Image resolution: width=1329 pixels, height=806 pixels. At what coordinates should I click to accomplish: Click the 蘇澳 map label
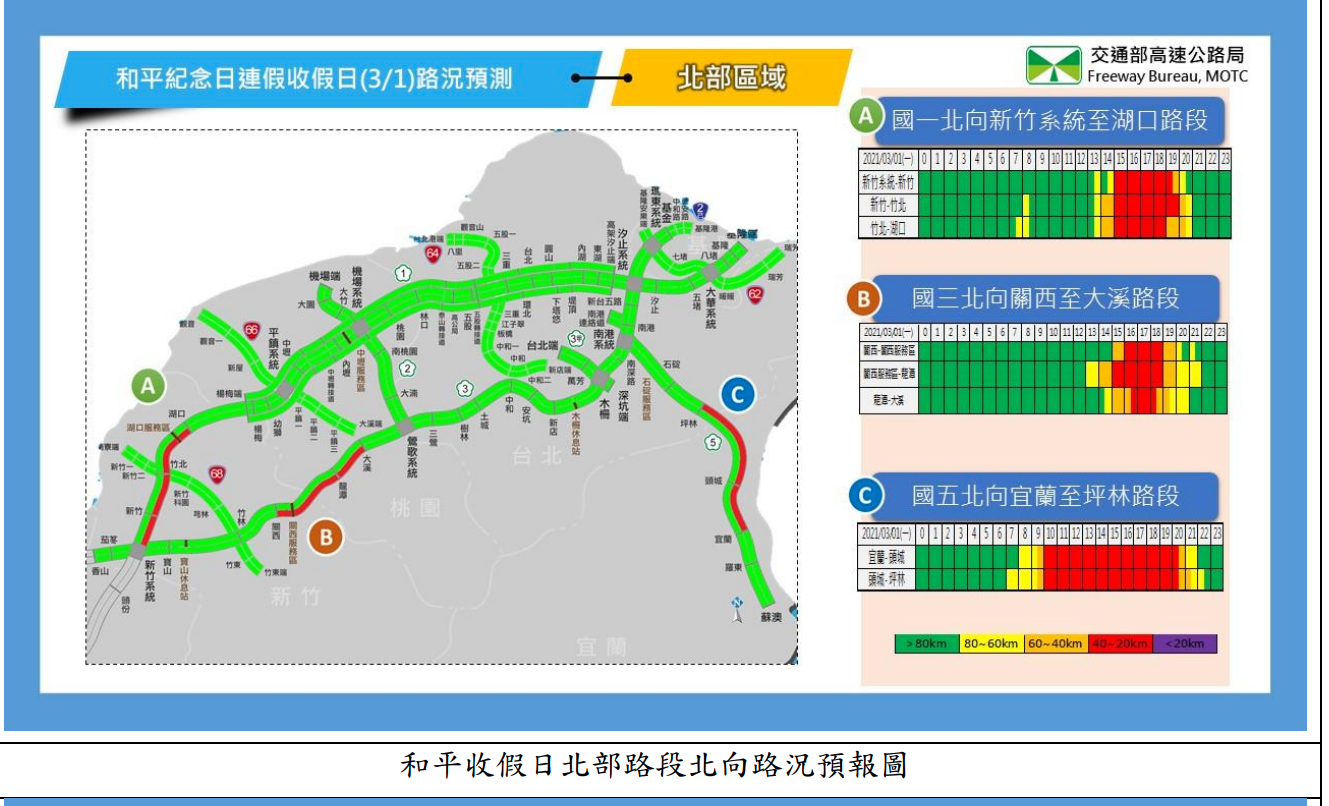point(771,617)
